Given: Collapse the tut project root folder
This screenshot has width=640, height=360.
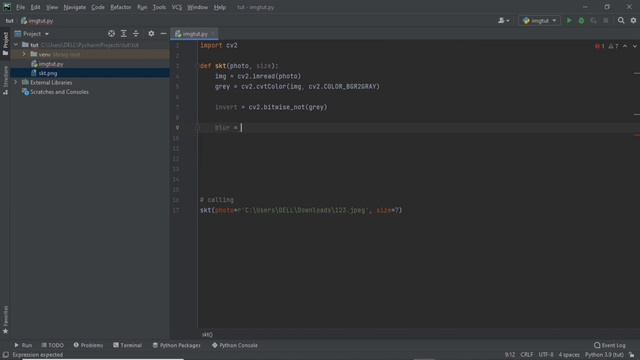Looking at the screenshot, I should tap(16, 45).
